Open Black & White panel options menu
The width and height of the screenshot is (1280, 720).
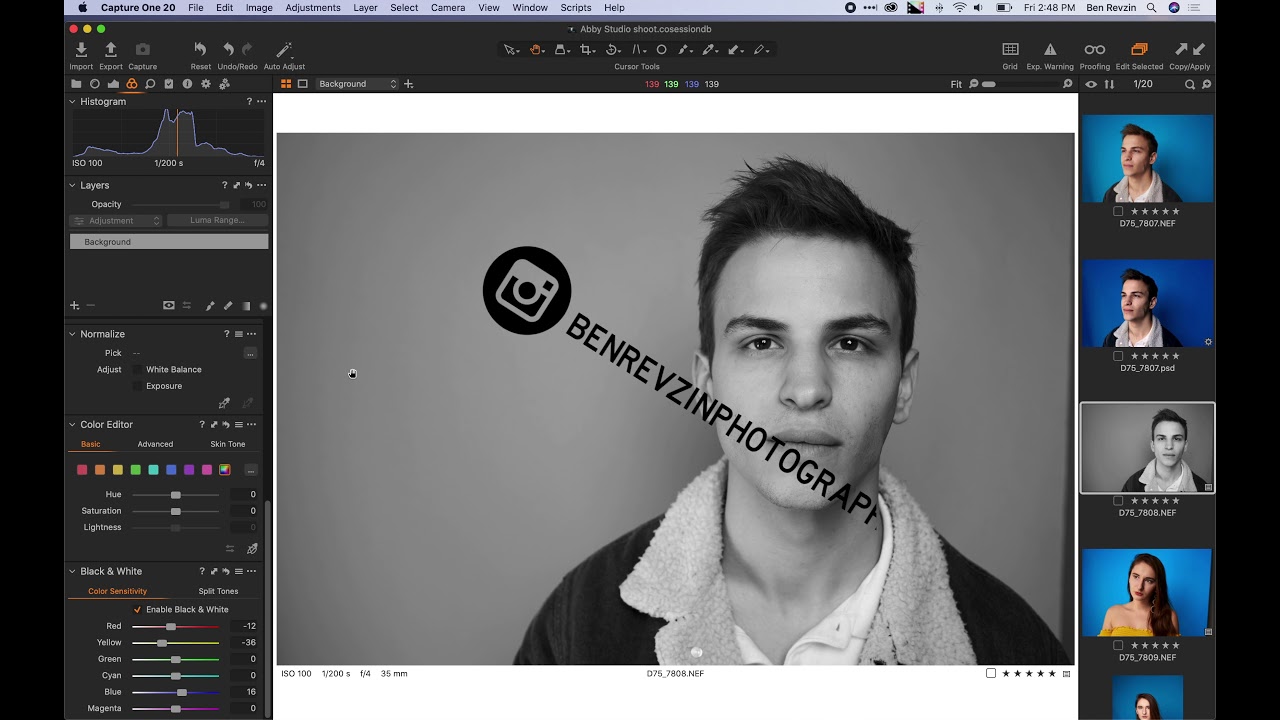click(251, 571)
